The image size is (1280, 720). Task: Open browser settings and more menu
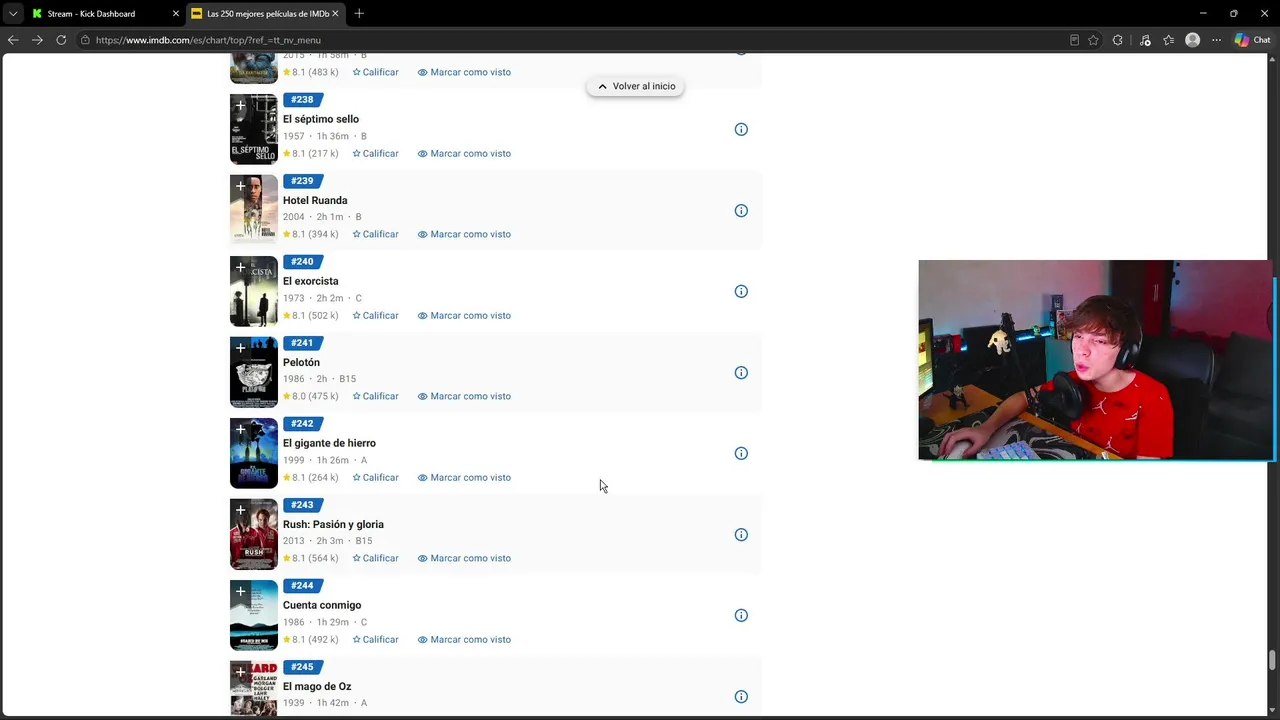1216,40
